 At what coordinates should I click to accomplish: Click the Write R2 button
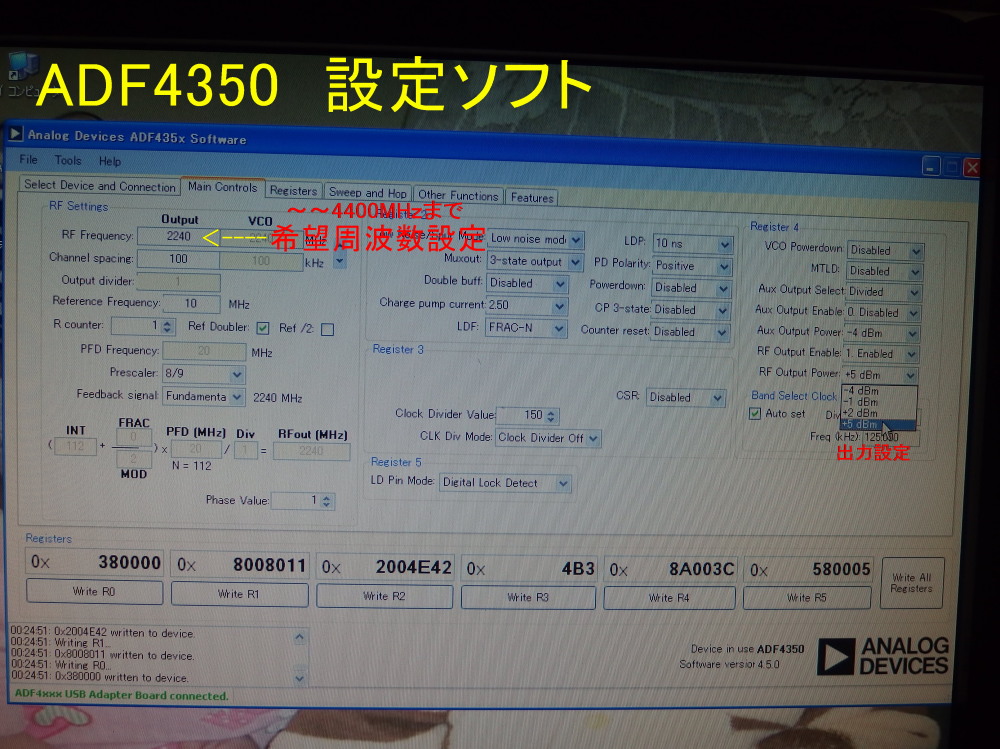(384, 596)
